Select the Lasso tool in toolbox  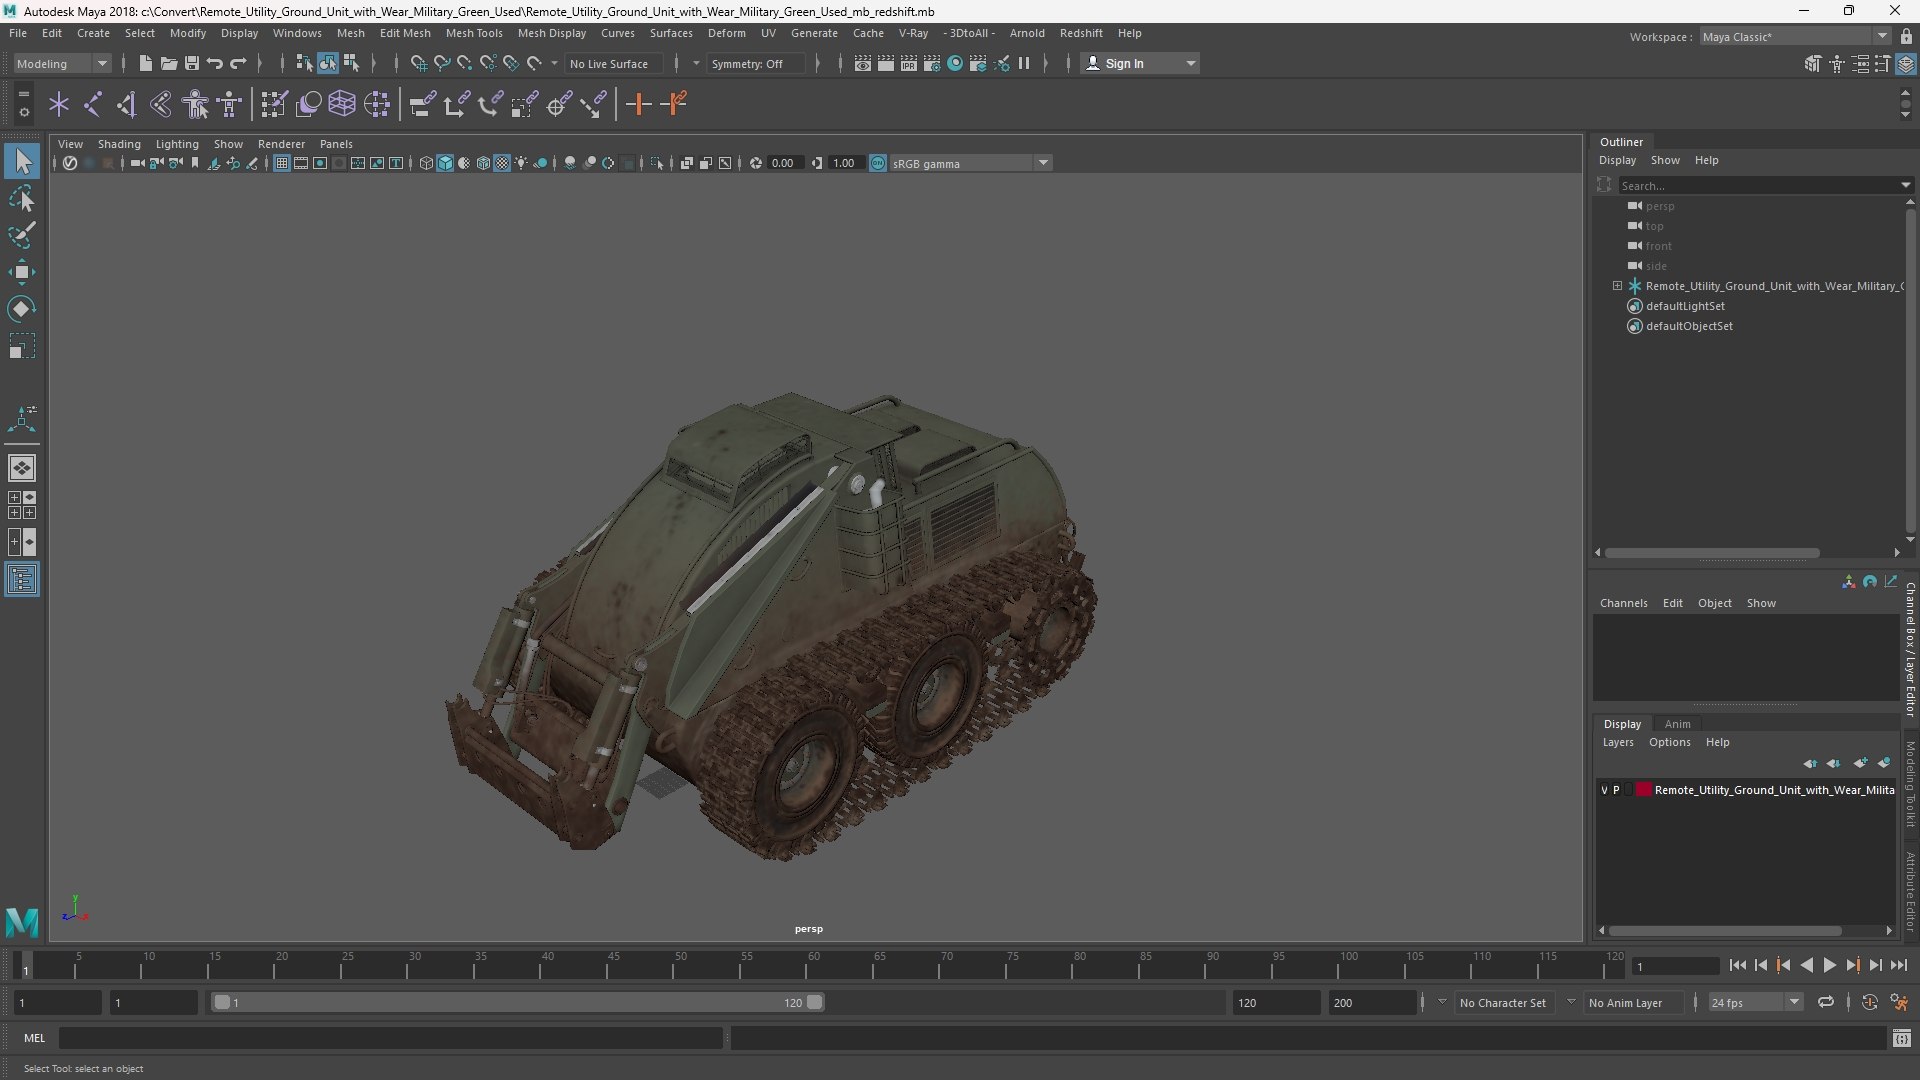pyautogui.click(x=22, y=198)
